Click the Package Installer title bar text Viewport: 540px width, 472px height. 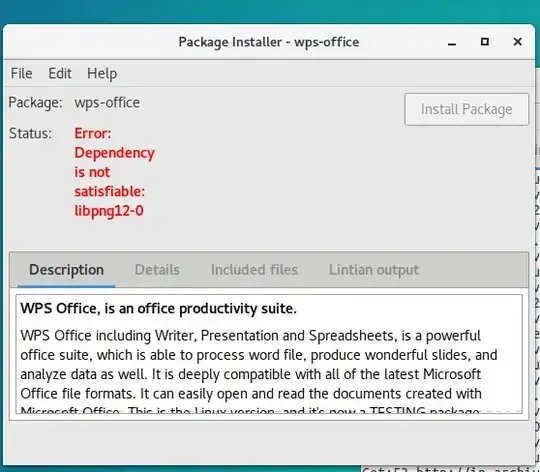point(269,42)
